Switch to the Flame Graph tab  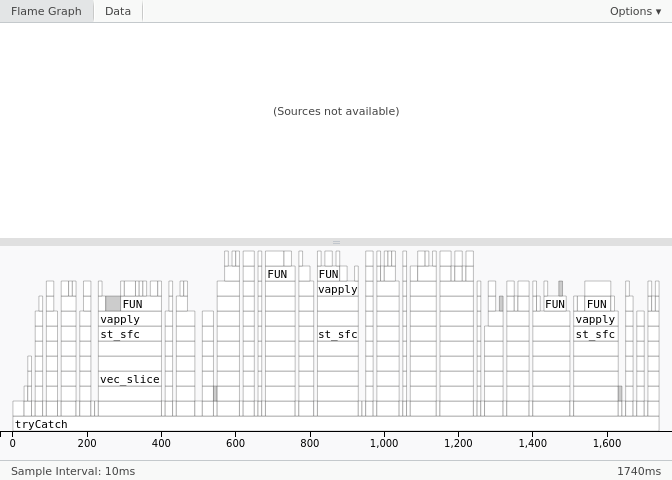[x=46, y=11]
